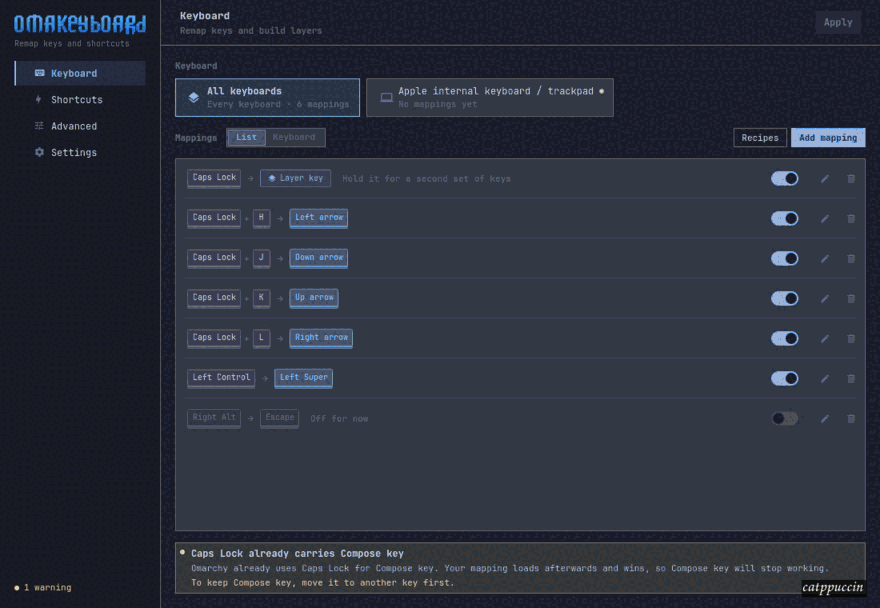Click the laptop icon on Apple keyboard card
This screenshot has width=880, height=608.
pyautogui.click(x=386, y=98)
